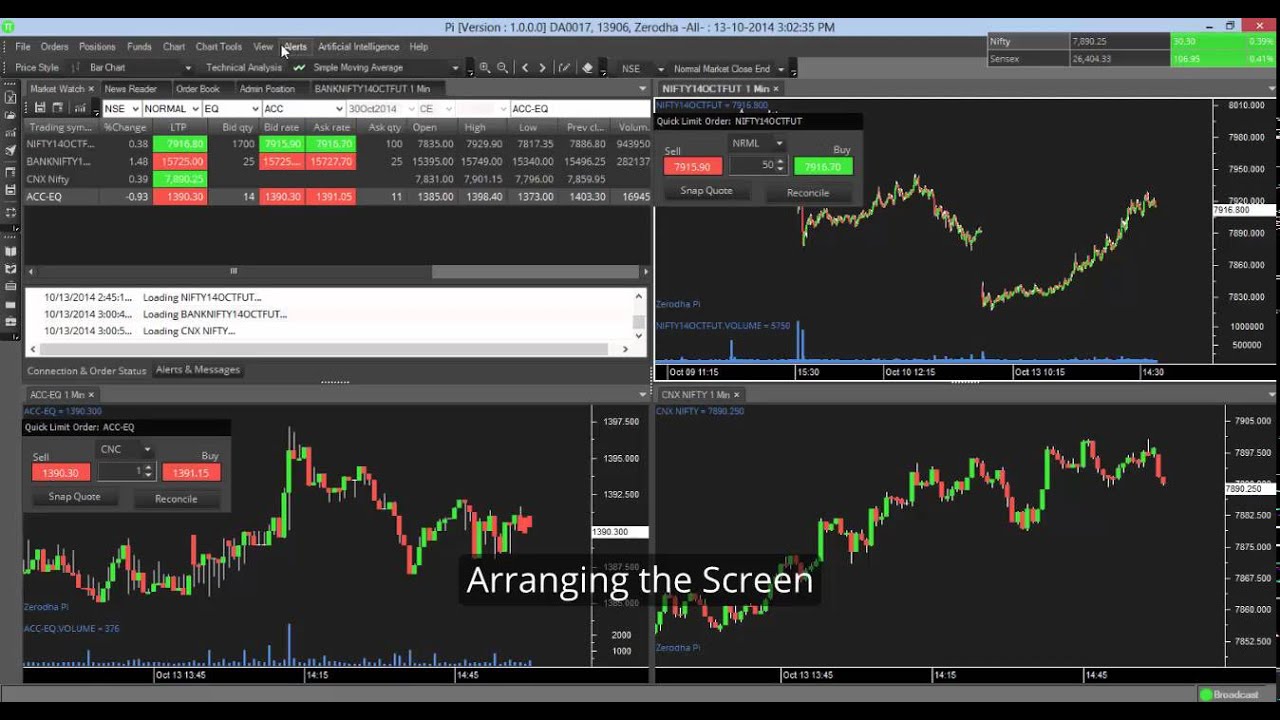Select the pencil drawing tool
1280x720 pixels.
click(564, 68)
